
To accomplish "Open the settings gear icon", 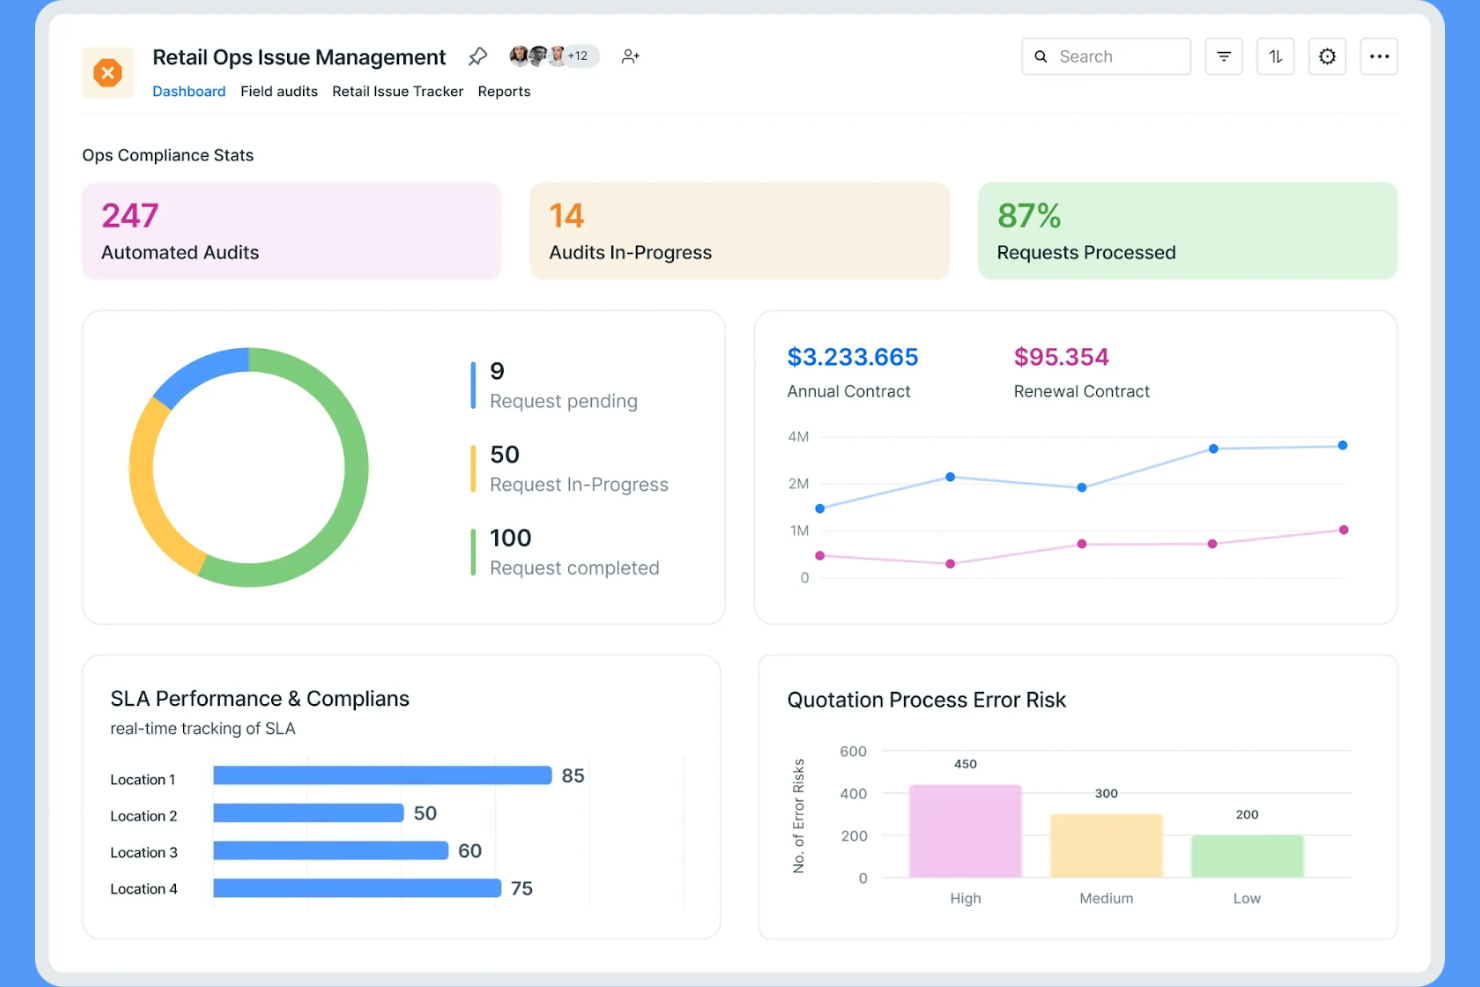I will click(1327, 56).
